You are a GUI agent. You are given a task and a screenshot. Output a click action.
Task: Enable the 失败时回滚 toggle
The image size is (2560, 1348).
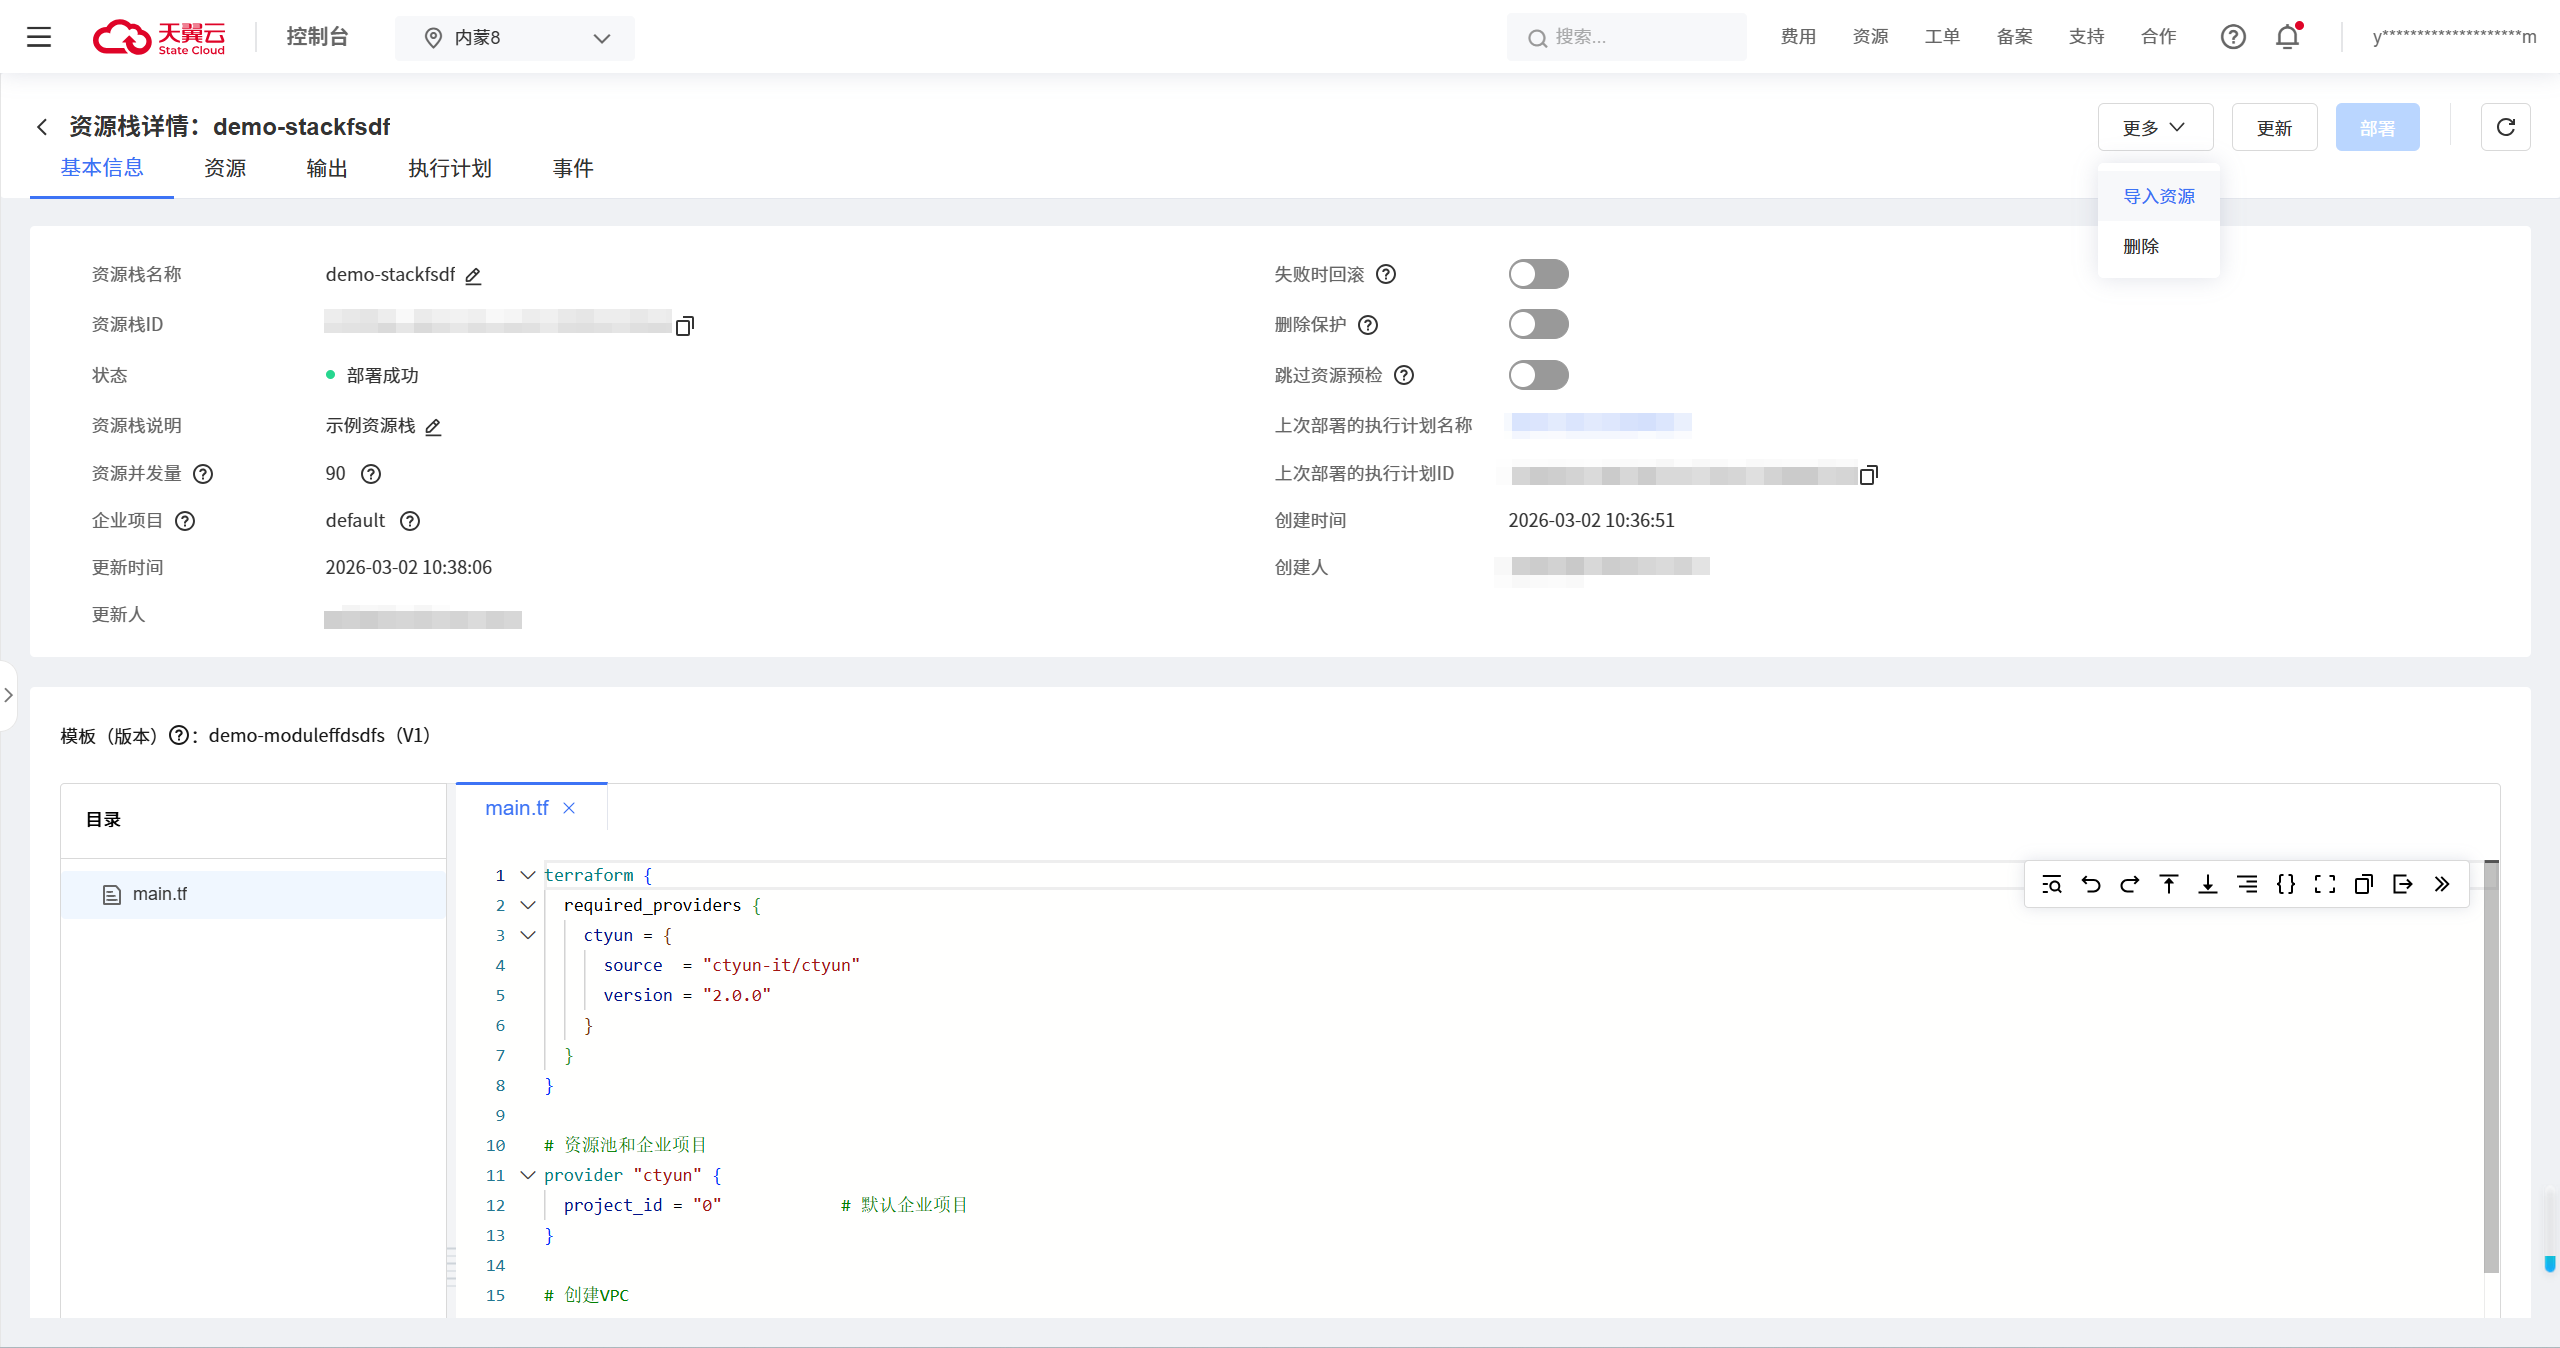pyautogui.click(x=1538, y=274)
